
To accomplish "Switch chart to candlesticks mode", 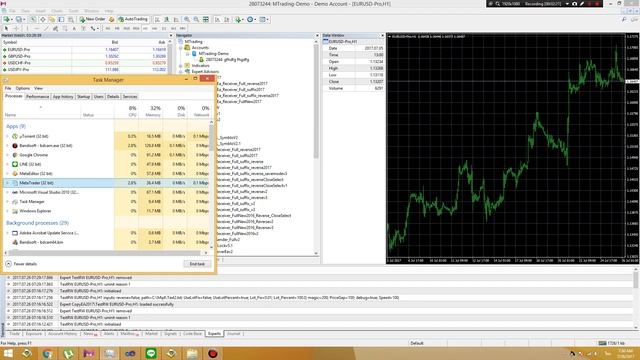I will click(166, 19).
